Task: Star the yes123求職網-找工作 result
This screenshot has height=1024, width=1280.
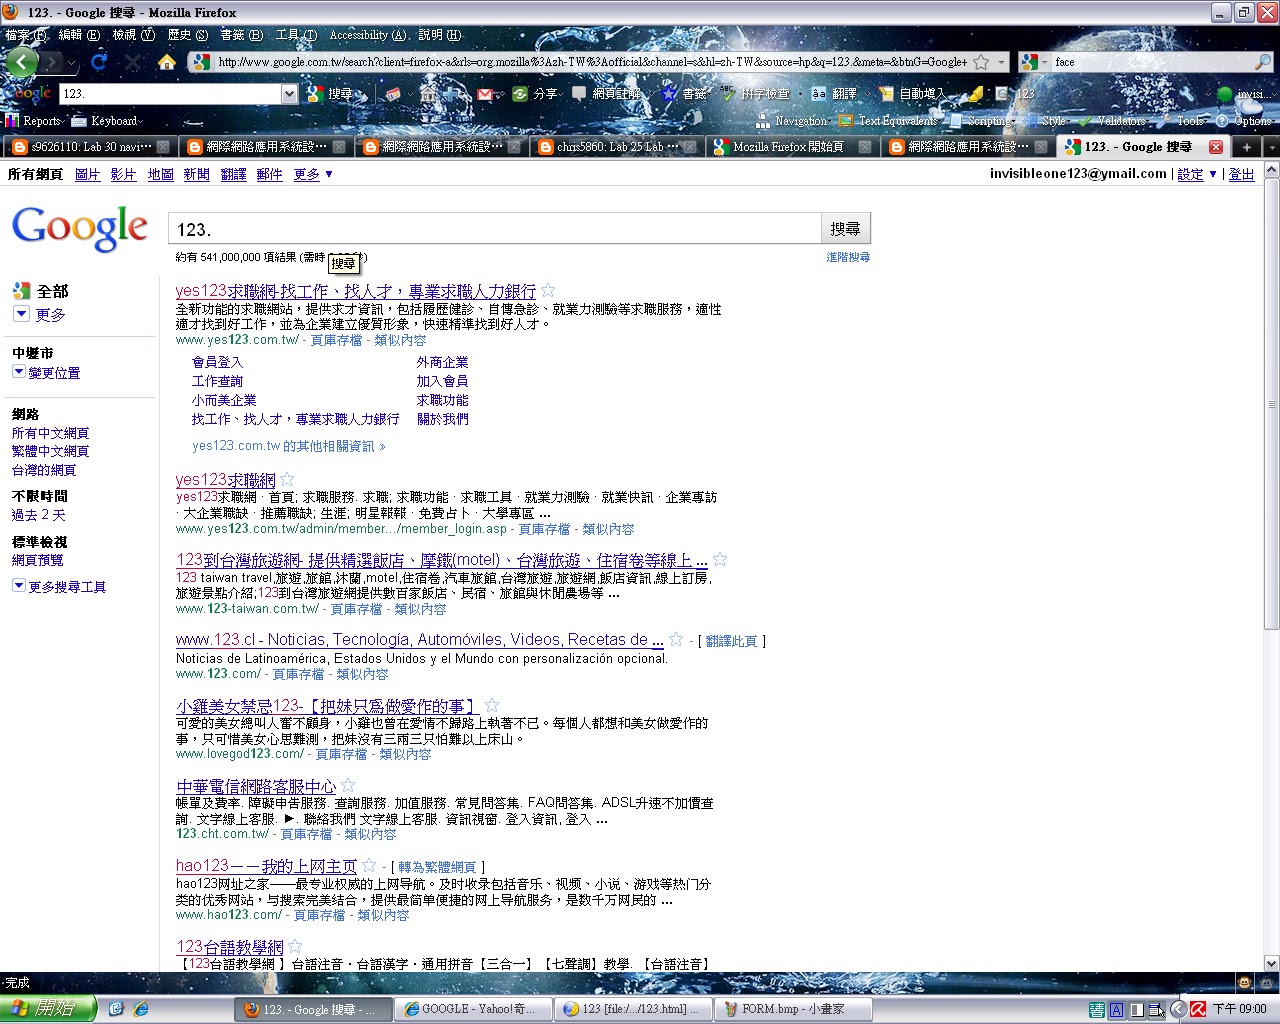Action: coord(548,291)
